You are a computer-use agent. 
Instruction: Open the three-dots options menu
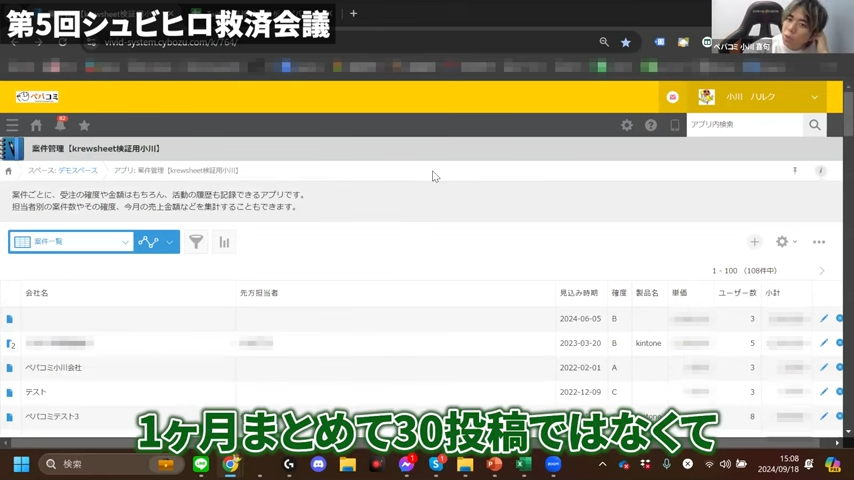819,242
